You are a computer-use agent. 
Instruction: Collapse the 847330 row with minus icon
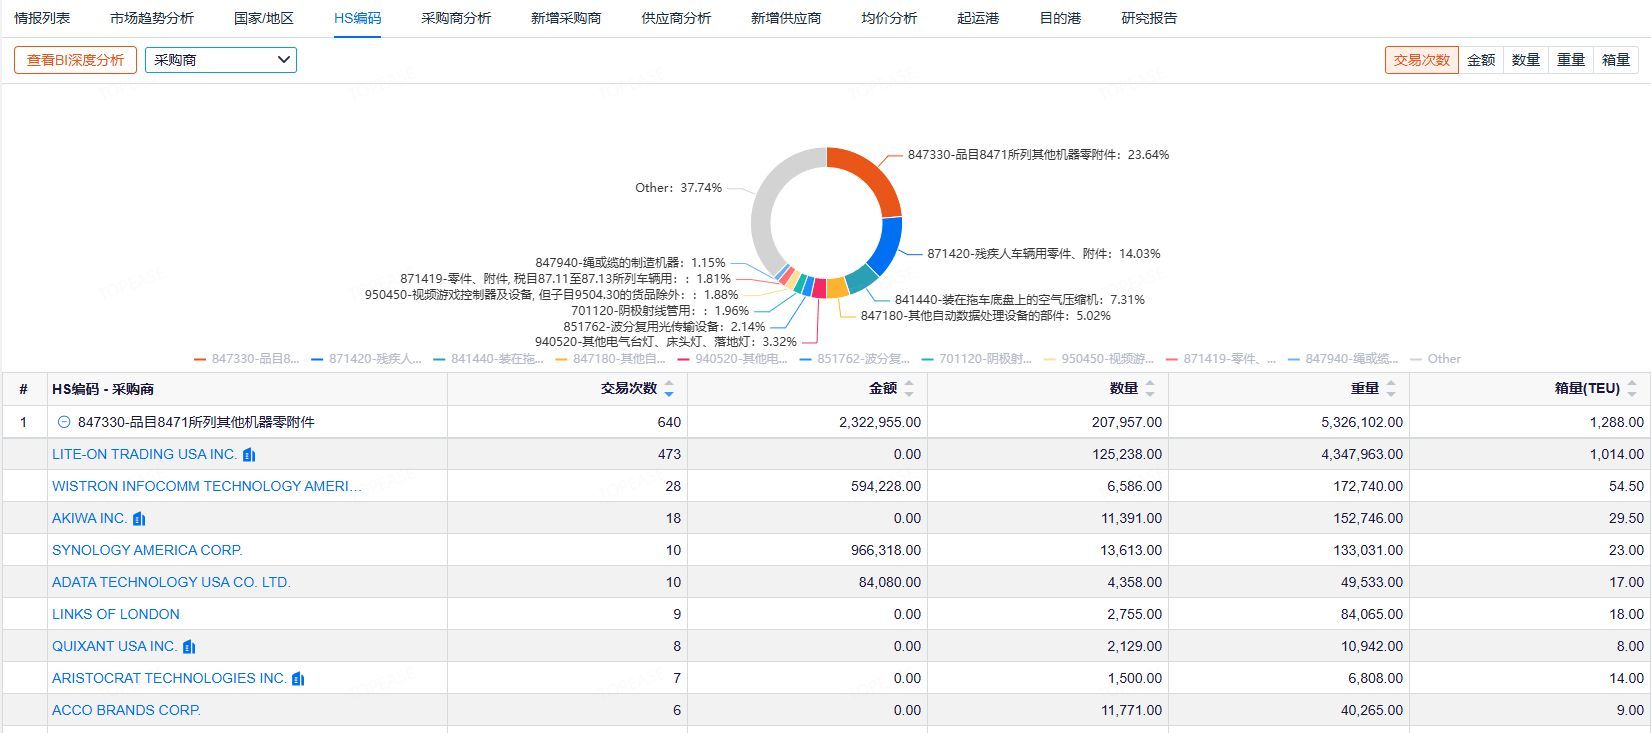64,422
